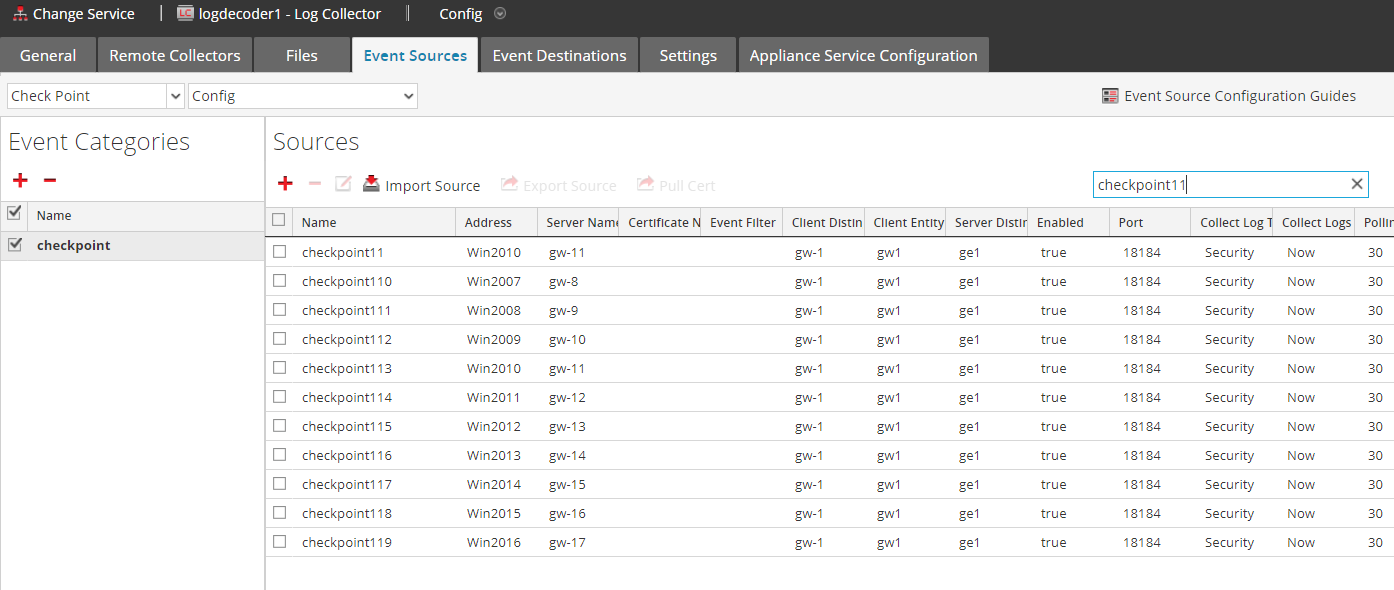Clear the search filter with X icon
The image size is (1394, 590).
coord(1357,184)
